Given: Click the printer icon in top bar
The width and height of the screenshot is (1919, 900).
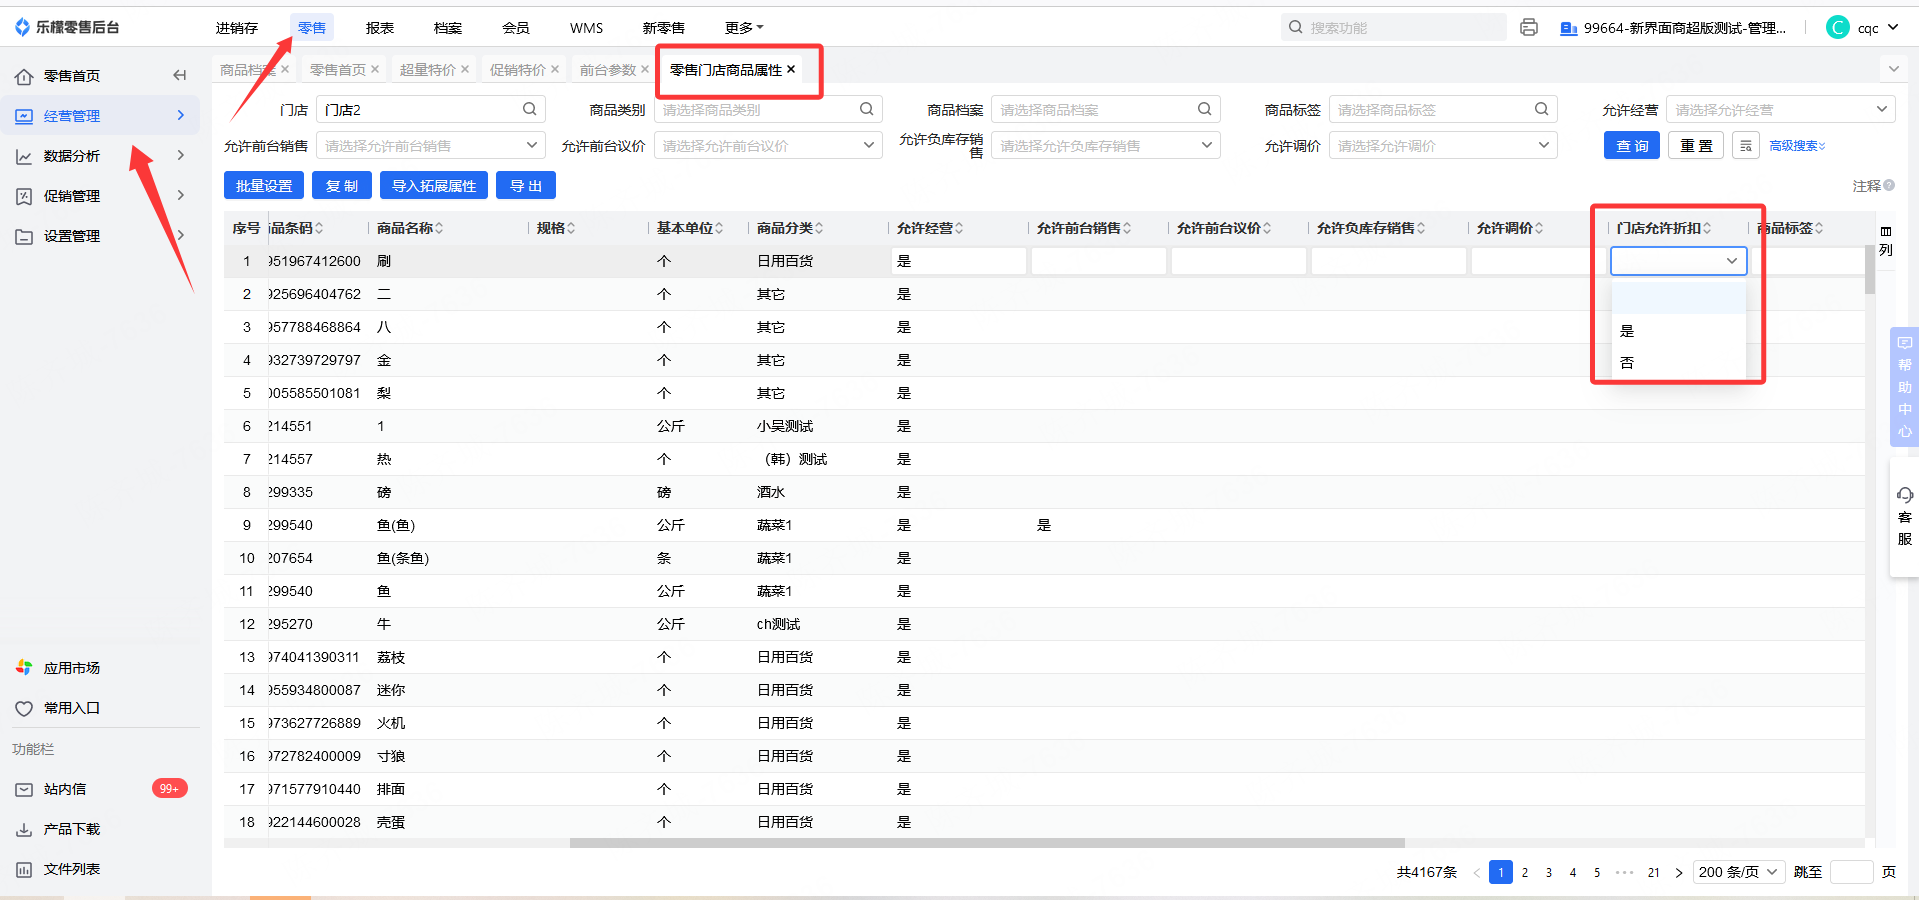Looking at the screenshot, I should click(x=1528, y=28).
